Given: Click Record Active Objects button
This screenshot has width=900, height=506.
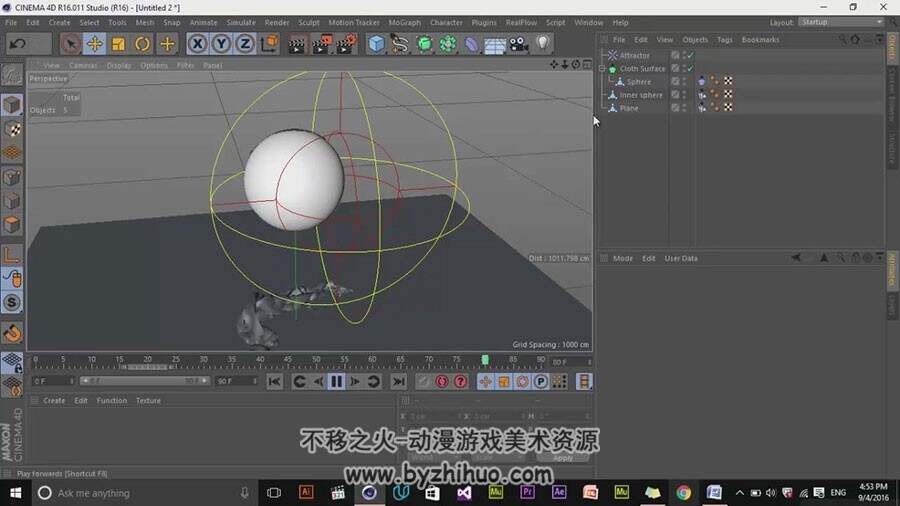Looking at the screenshot, I should 424,382.
